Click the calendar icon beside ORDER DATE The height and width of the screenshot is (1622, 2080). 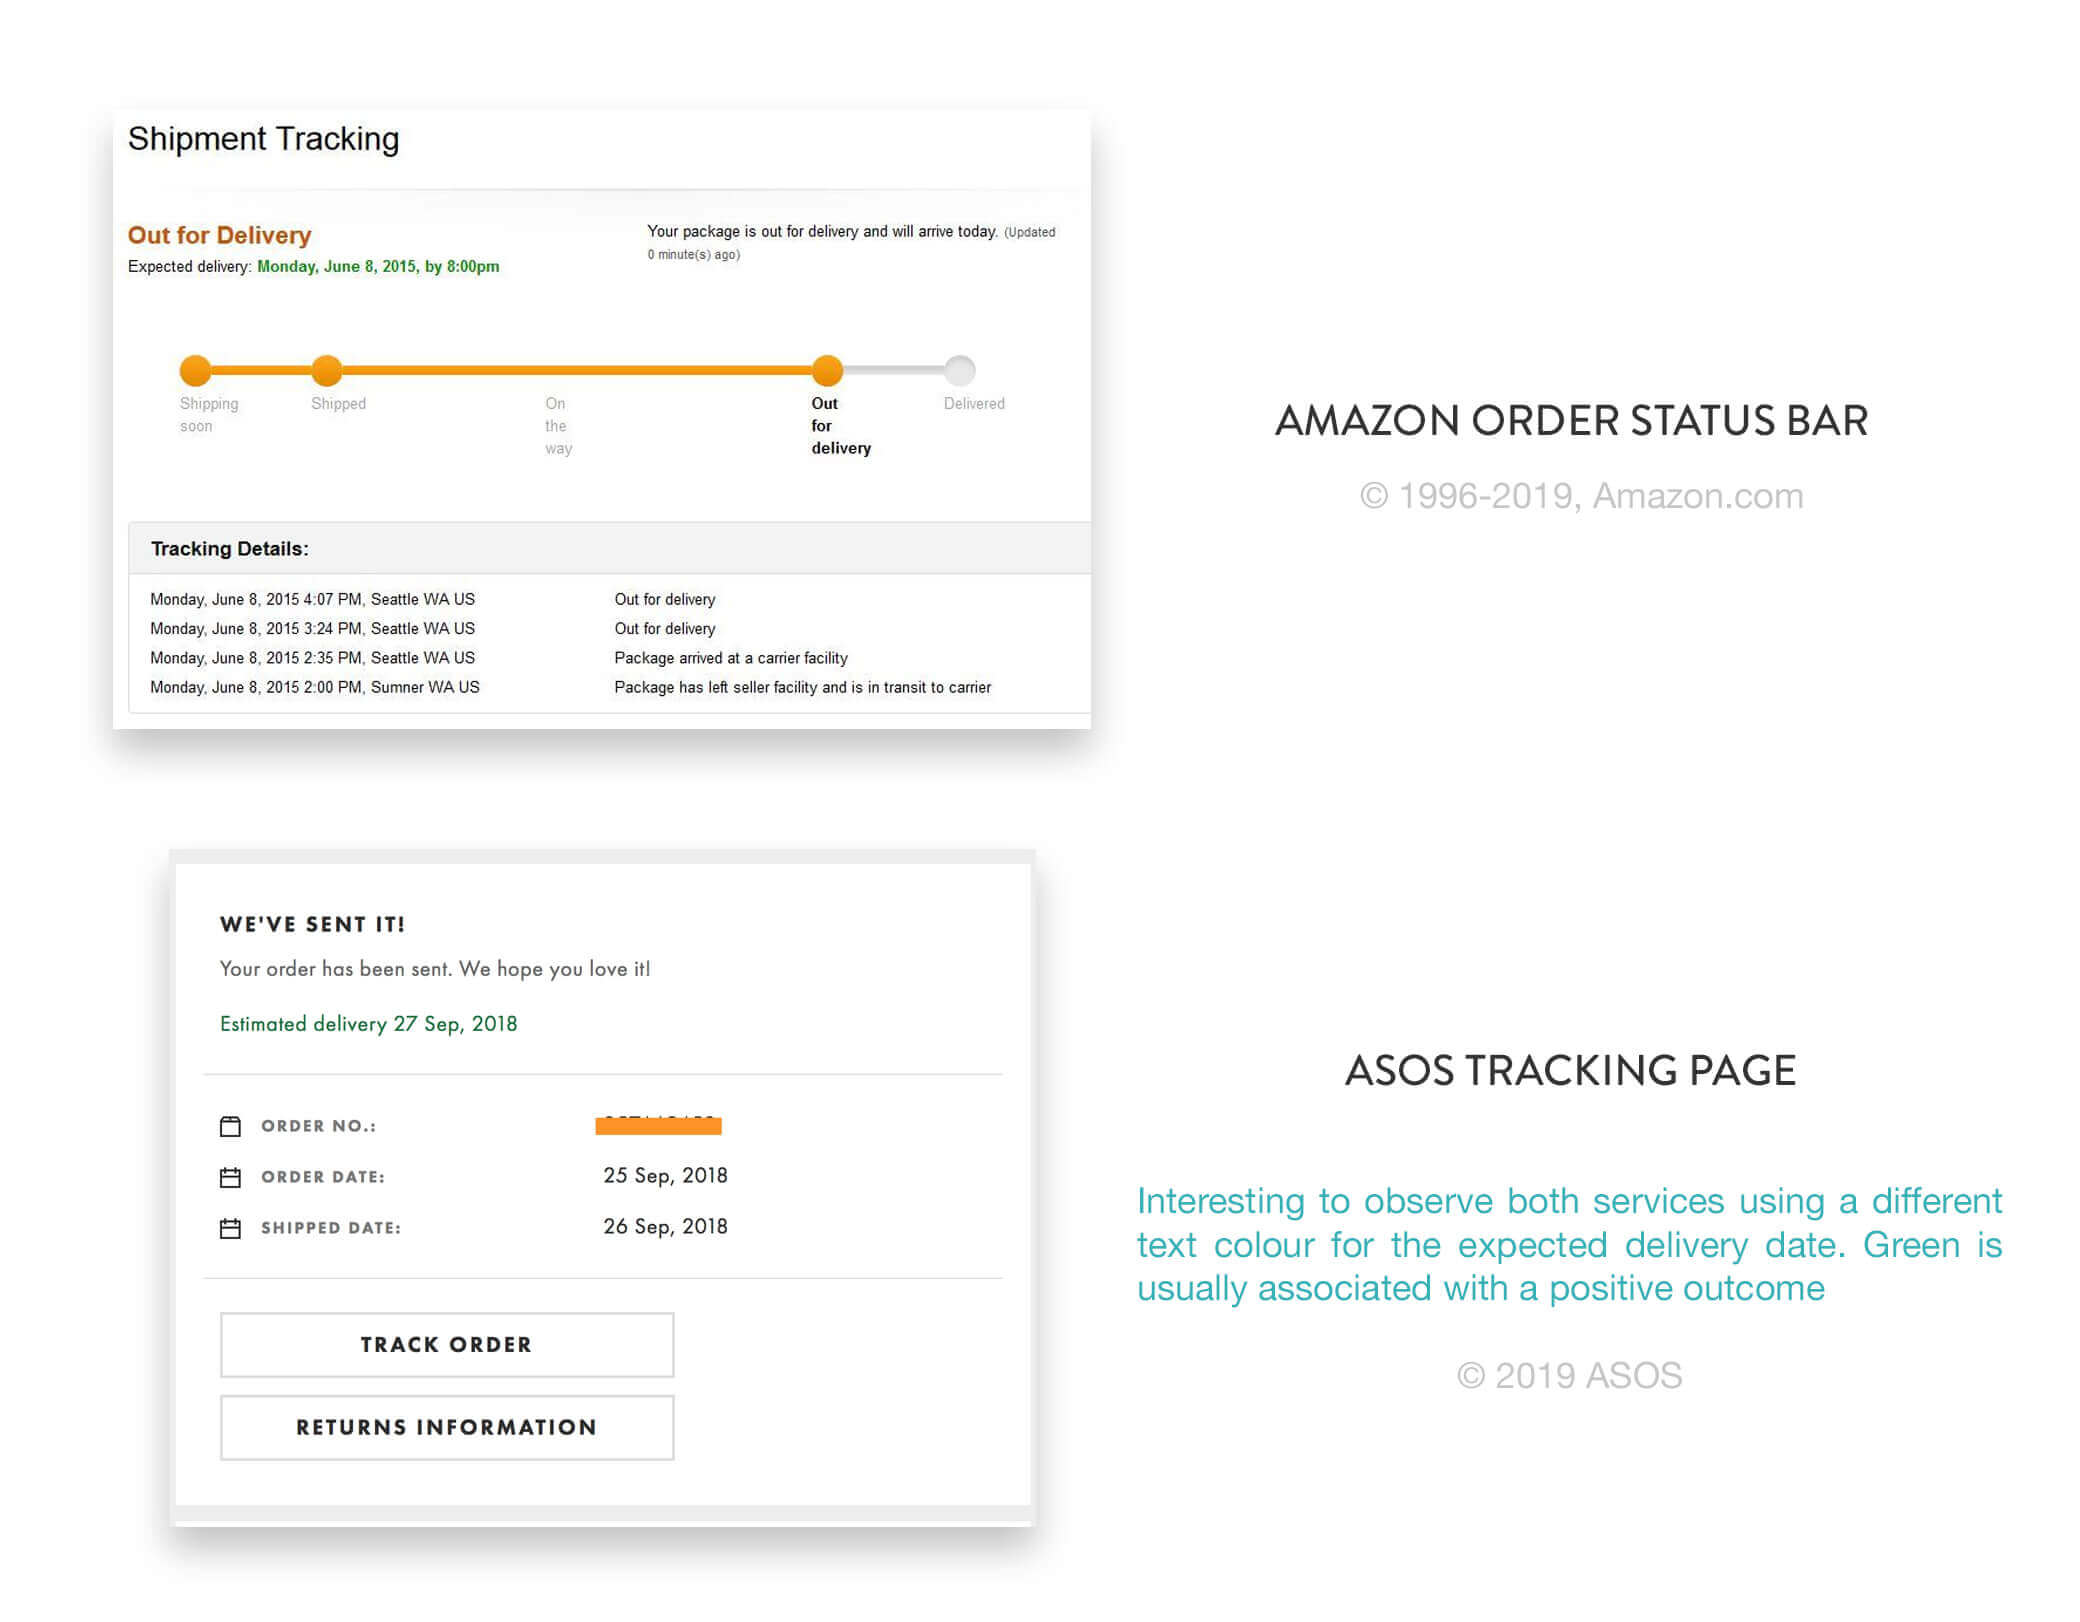tap(230, 1177)
